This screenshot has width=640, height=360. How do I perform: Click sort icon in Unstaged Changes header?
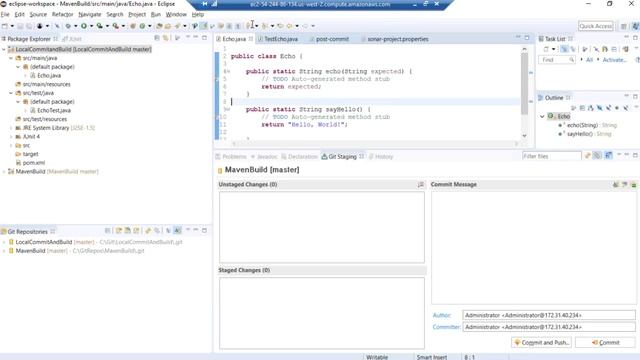pyautogui.click(x=420, y=184)
